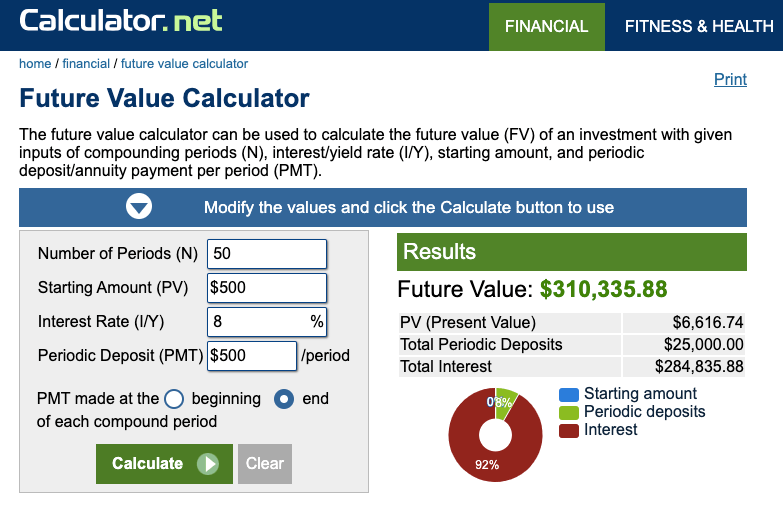Click the play arrow on Calculate button
The width and height of the screenshot is (783, 512).
tap(208, 464)
